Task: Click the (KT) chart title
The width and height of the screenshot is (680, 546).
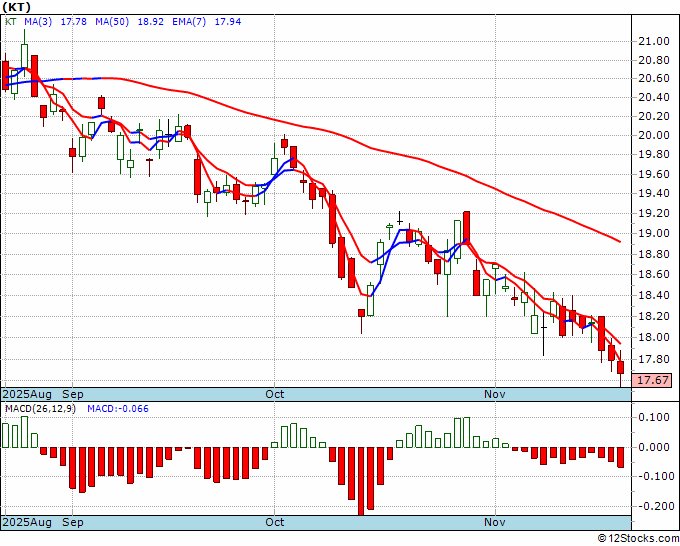Action: 16,7
